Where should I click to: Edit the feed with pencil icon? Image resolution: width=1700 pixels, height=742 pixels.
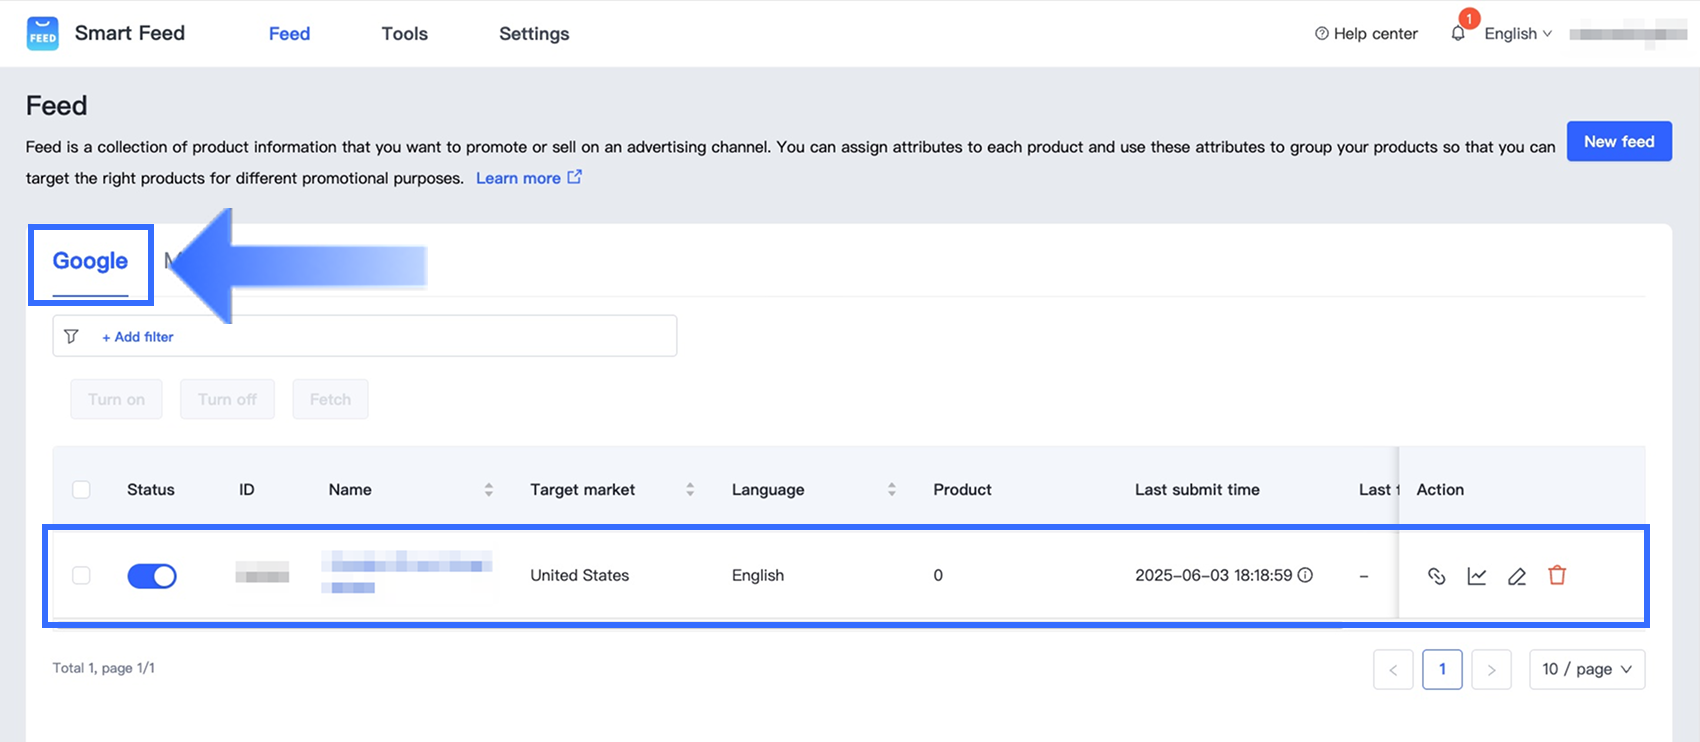(x=1516, y=576)
